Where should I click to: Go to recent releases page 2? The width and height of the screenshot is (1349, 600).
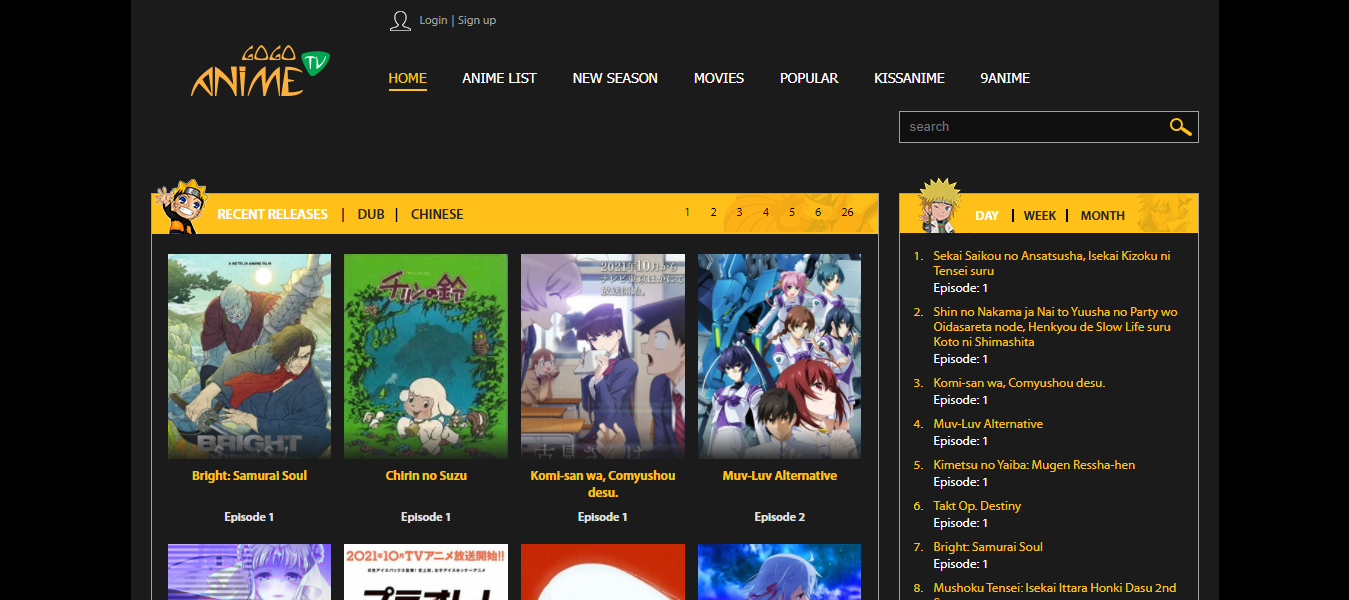(x=713, y=212)
